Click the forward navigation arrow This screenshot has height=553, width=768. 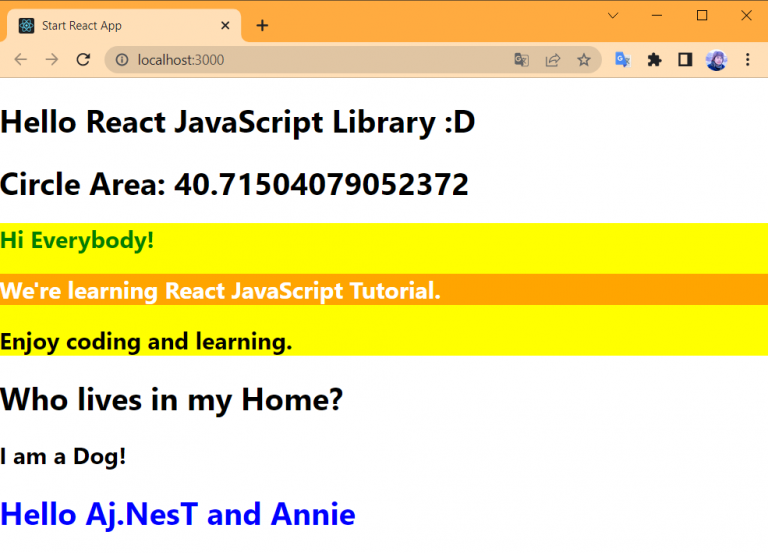pyautogui.click(x=52, y=60)
